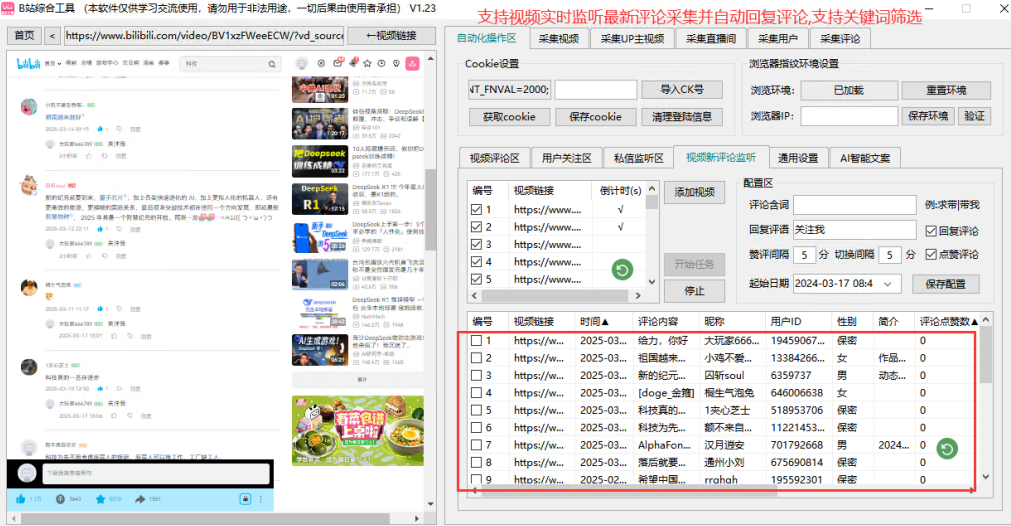The height and width of the screenshot is (526, 1011).
Task: Open favorites star icon in bilibili header
Action: (367, 64)
